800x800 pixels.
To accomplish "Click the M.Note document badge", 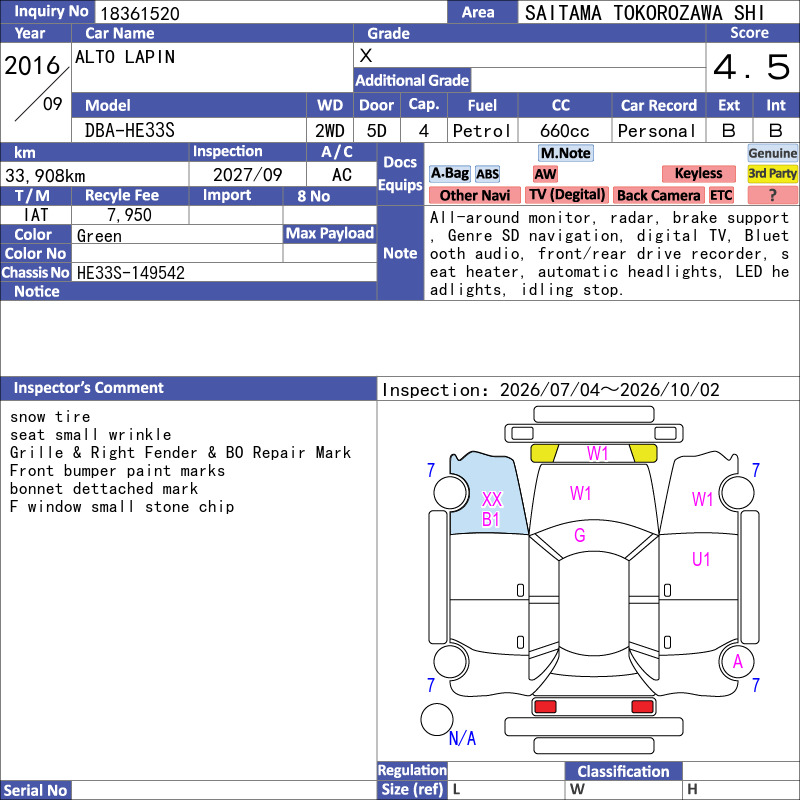I will 565,153.
